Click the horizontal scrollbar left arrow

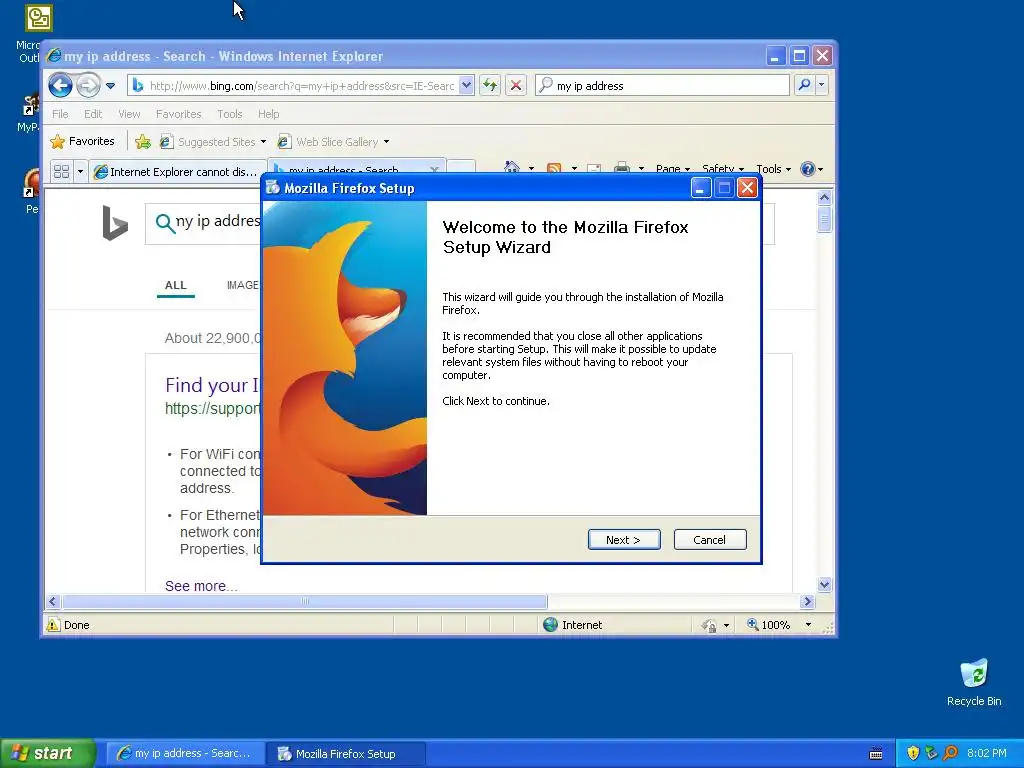pyautogui.click(x=54, y=601)
